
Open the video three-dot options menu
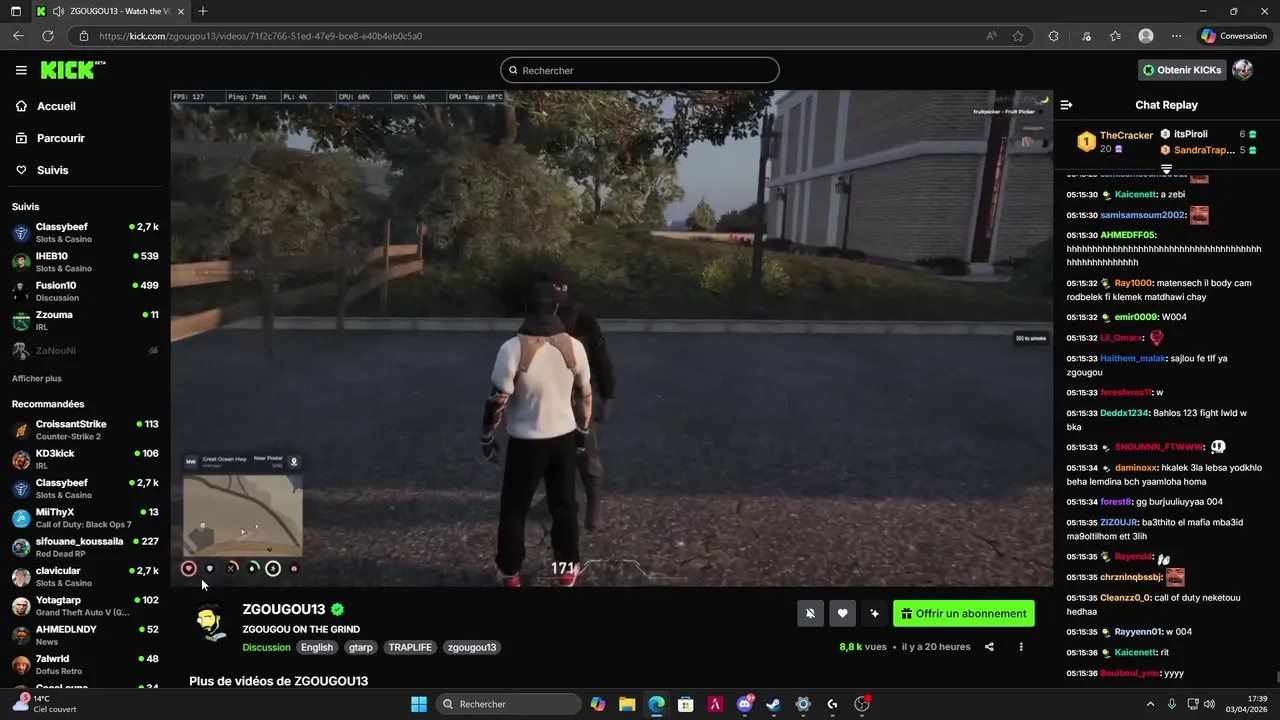1021,647
